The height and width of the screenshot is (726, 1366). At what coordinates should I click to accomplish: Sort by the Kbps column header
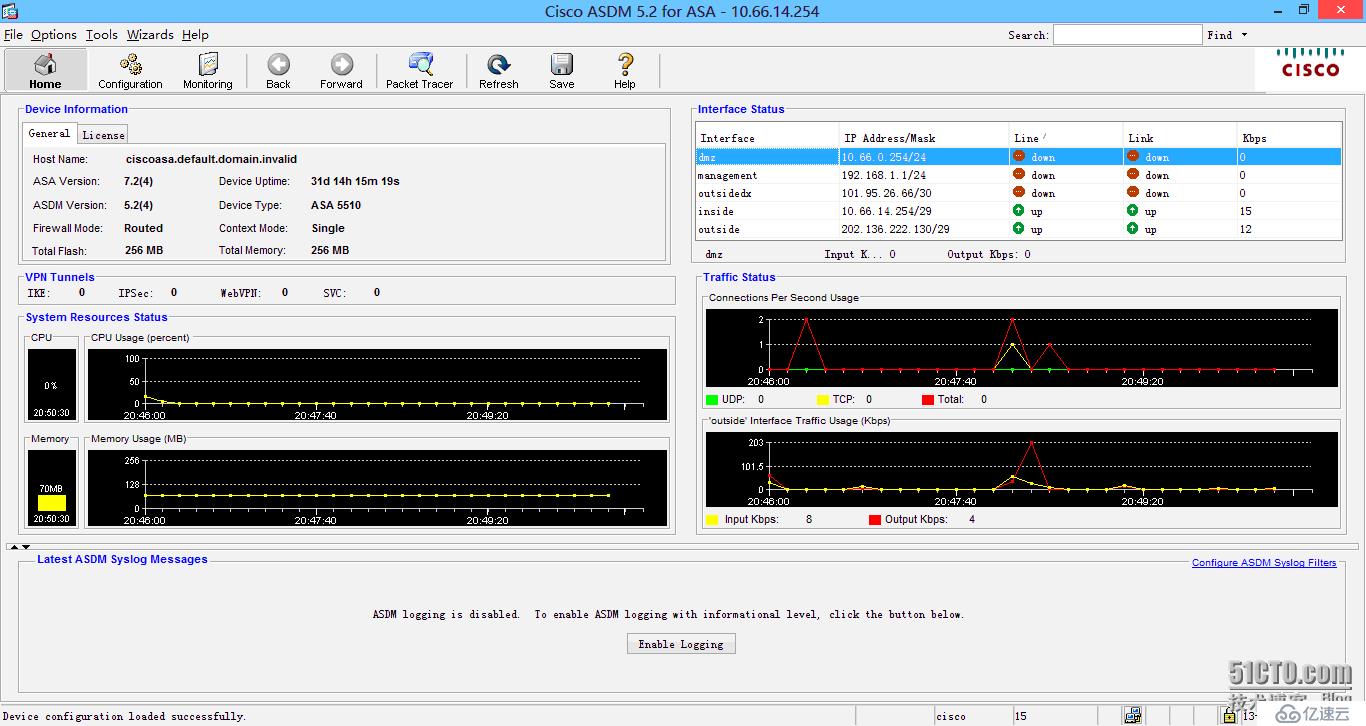click(1289, 138)
